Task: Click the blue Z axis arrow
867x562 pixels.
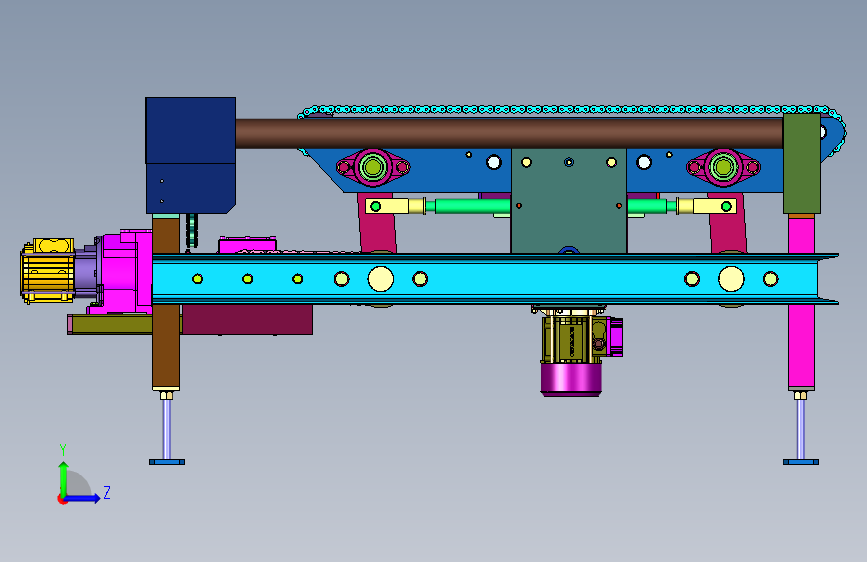Action: [x=82, y=498]
